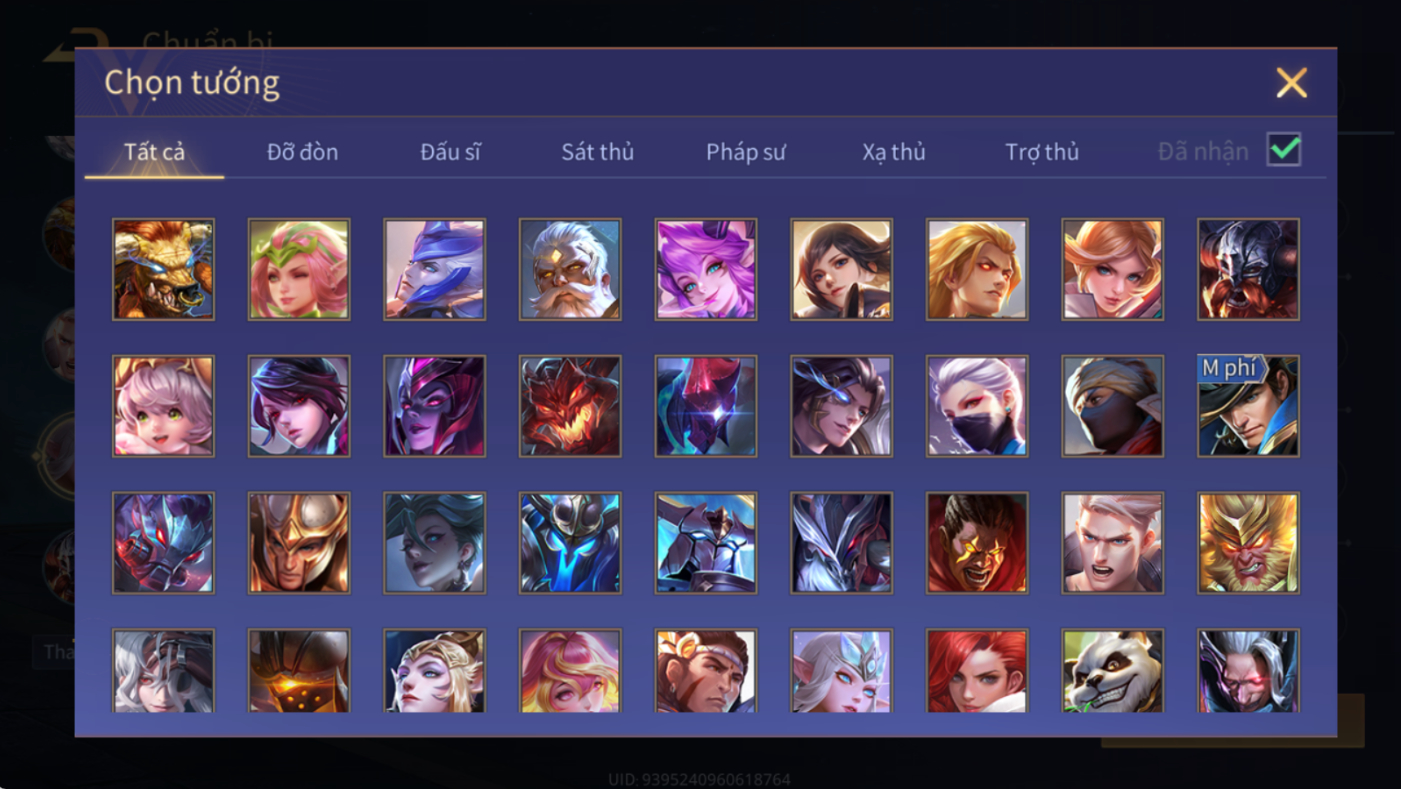The height and width of the screenshot is (789, 1401).
Task: Select the purple-haired girl hero portrait
Action: coord(706,270)
